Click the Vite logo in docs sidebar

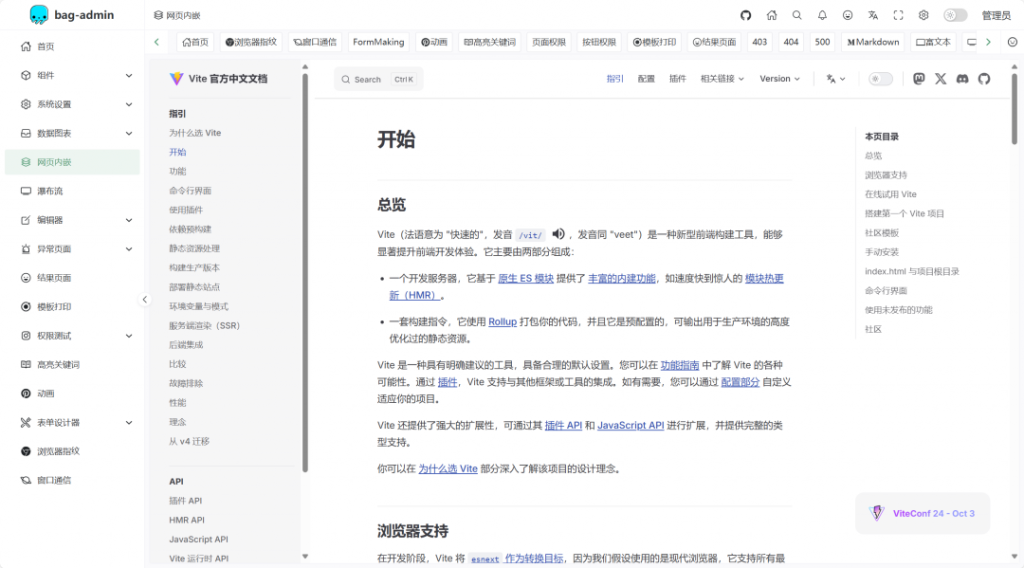(176, 78)
